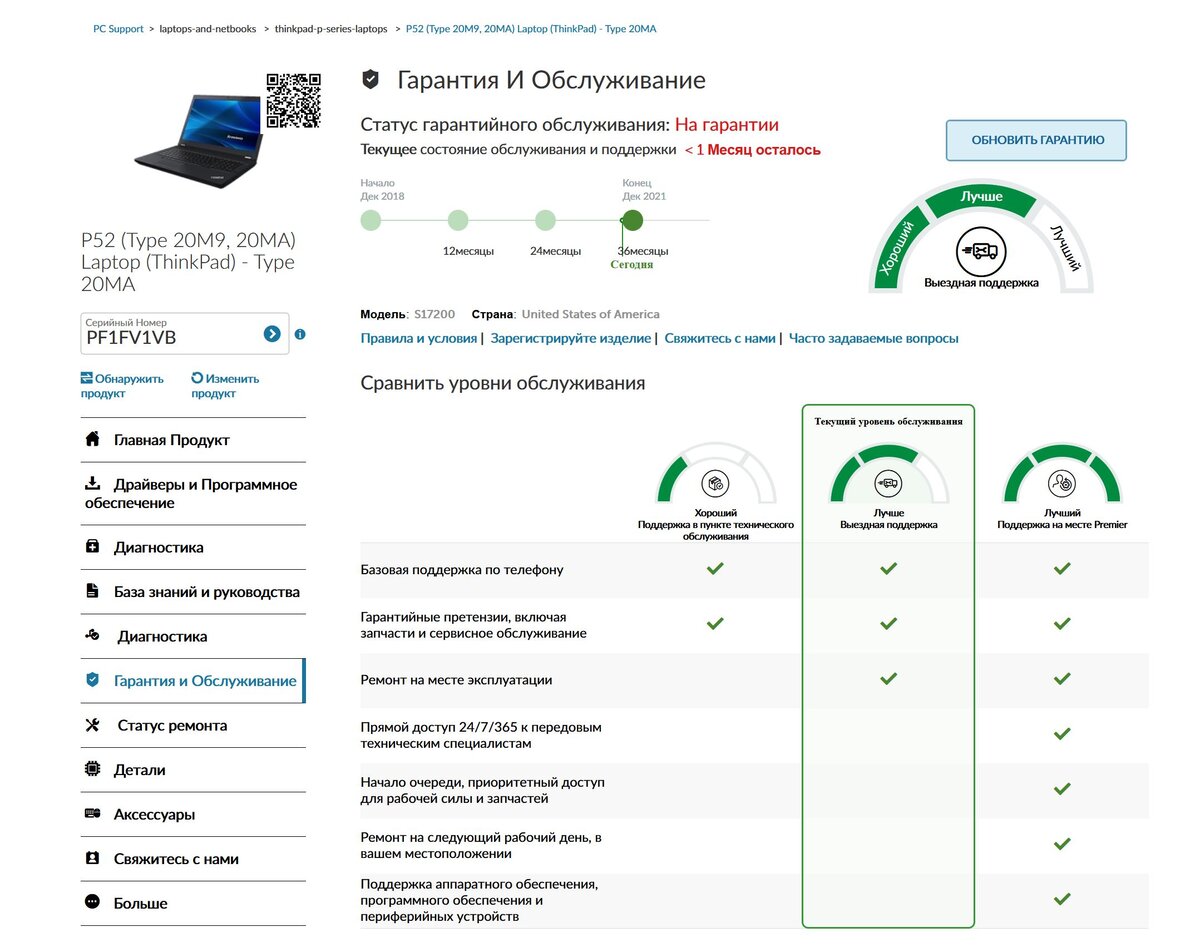Click the document icon for База знаний
The width and height of the screenshot is (1200, 947).
pos(93,591)
